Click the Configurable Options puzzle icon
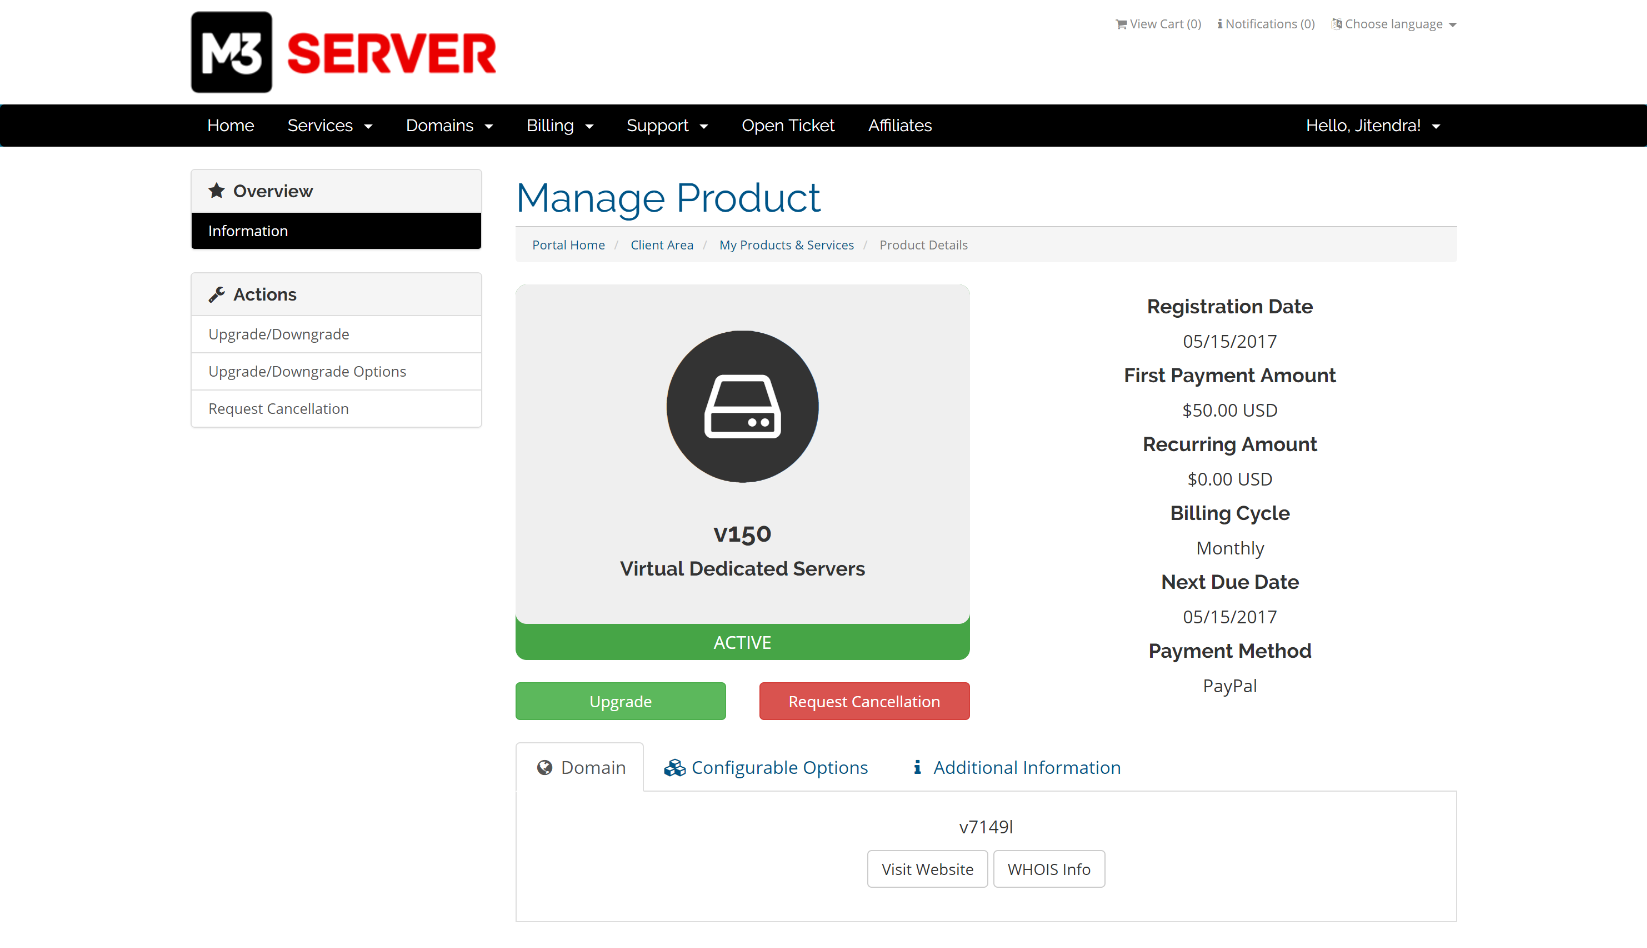The height and width of the screenshot is (948, 1647). (x=674, y=767)
